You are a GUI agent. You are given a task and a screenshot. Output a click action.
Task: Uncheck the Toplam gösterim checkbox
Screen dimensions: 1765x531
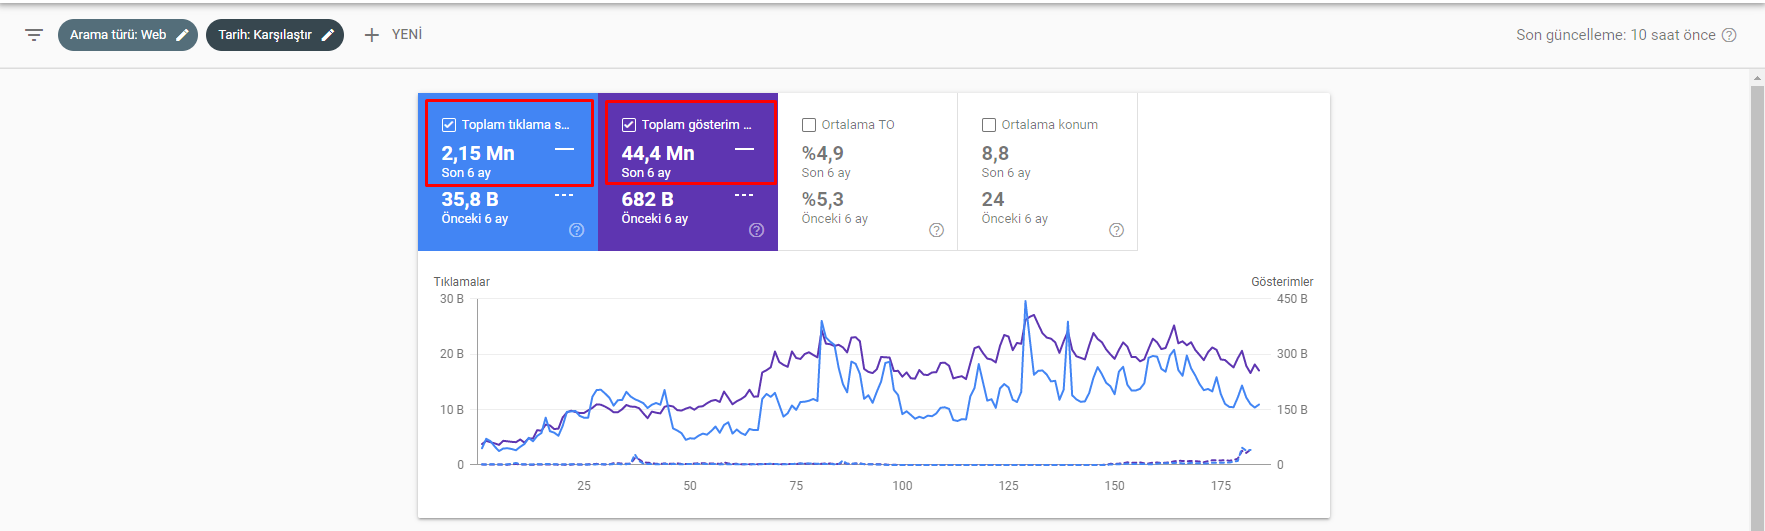(629, 125)
